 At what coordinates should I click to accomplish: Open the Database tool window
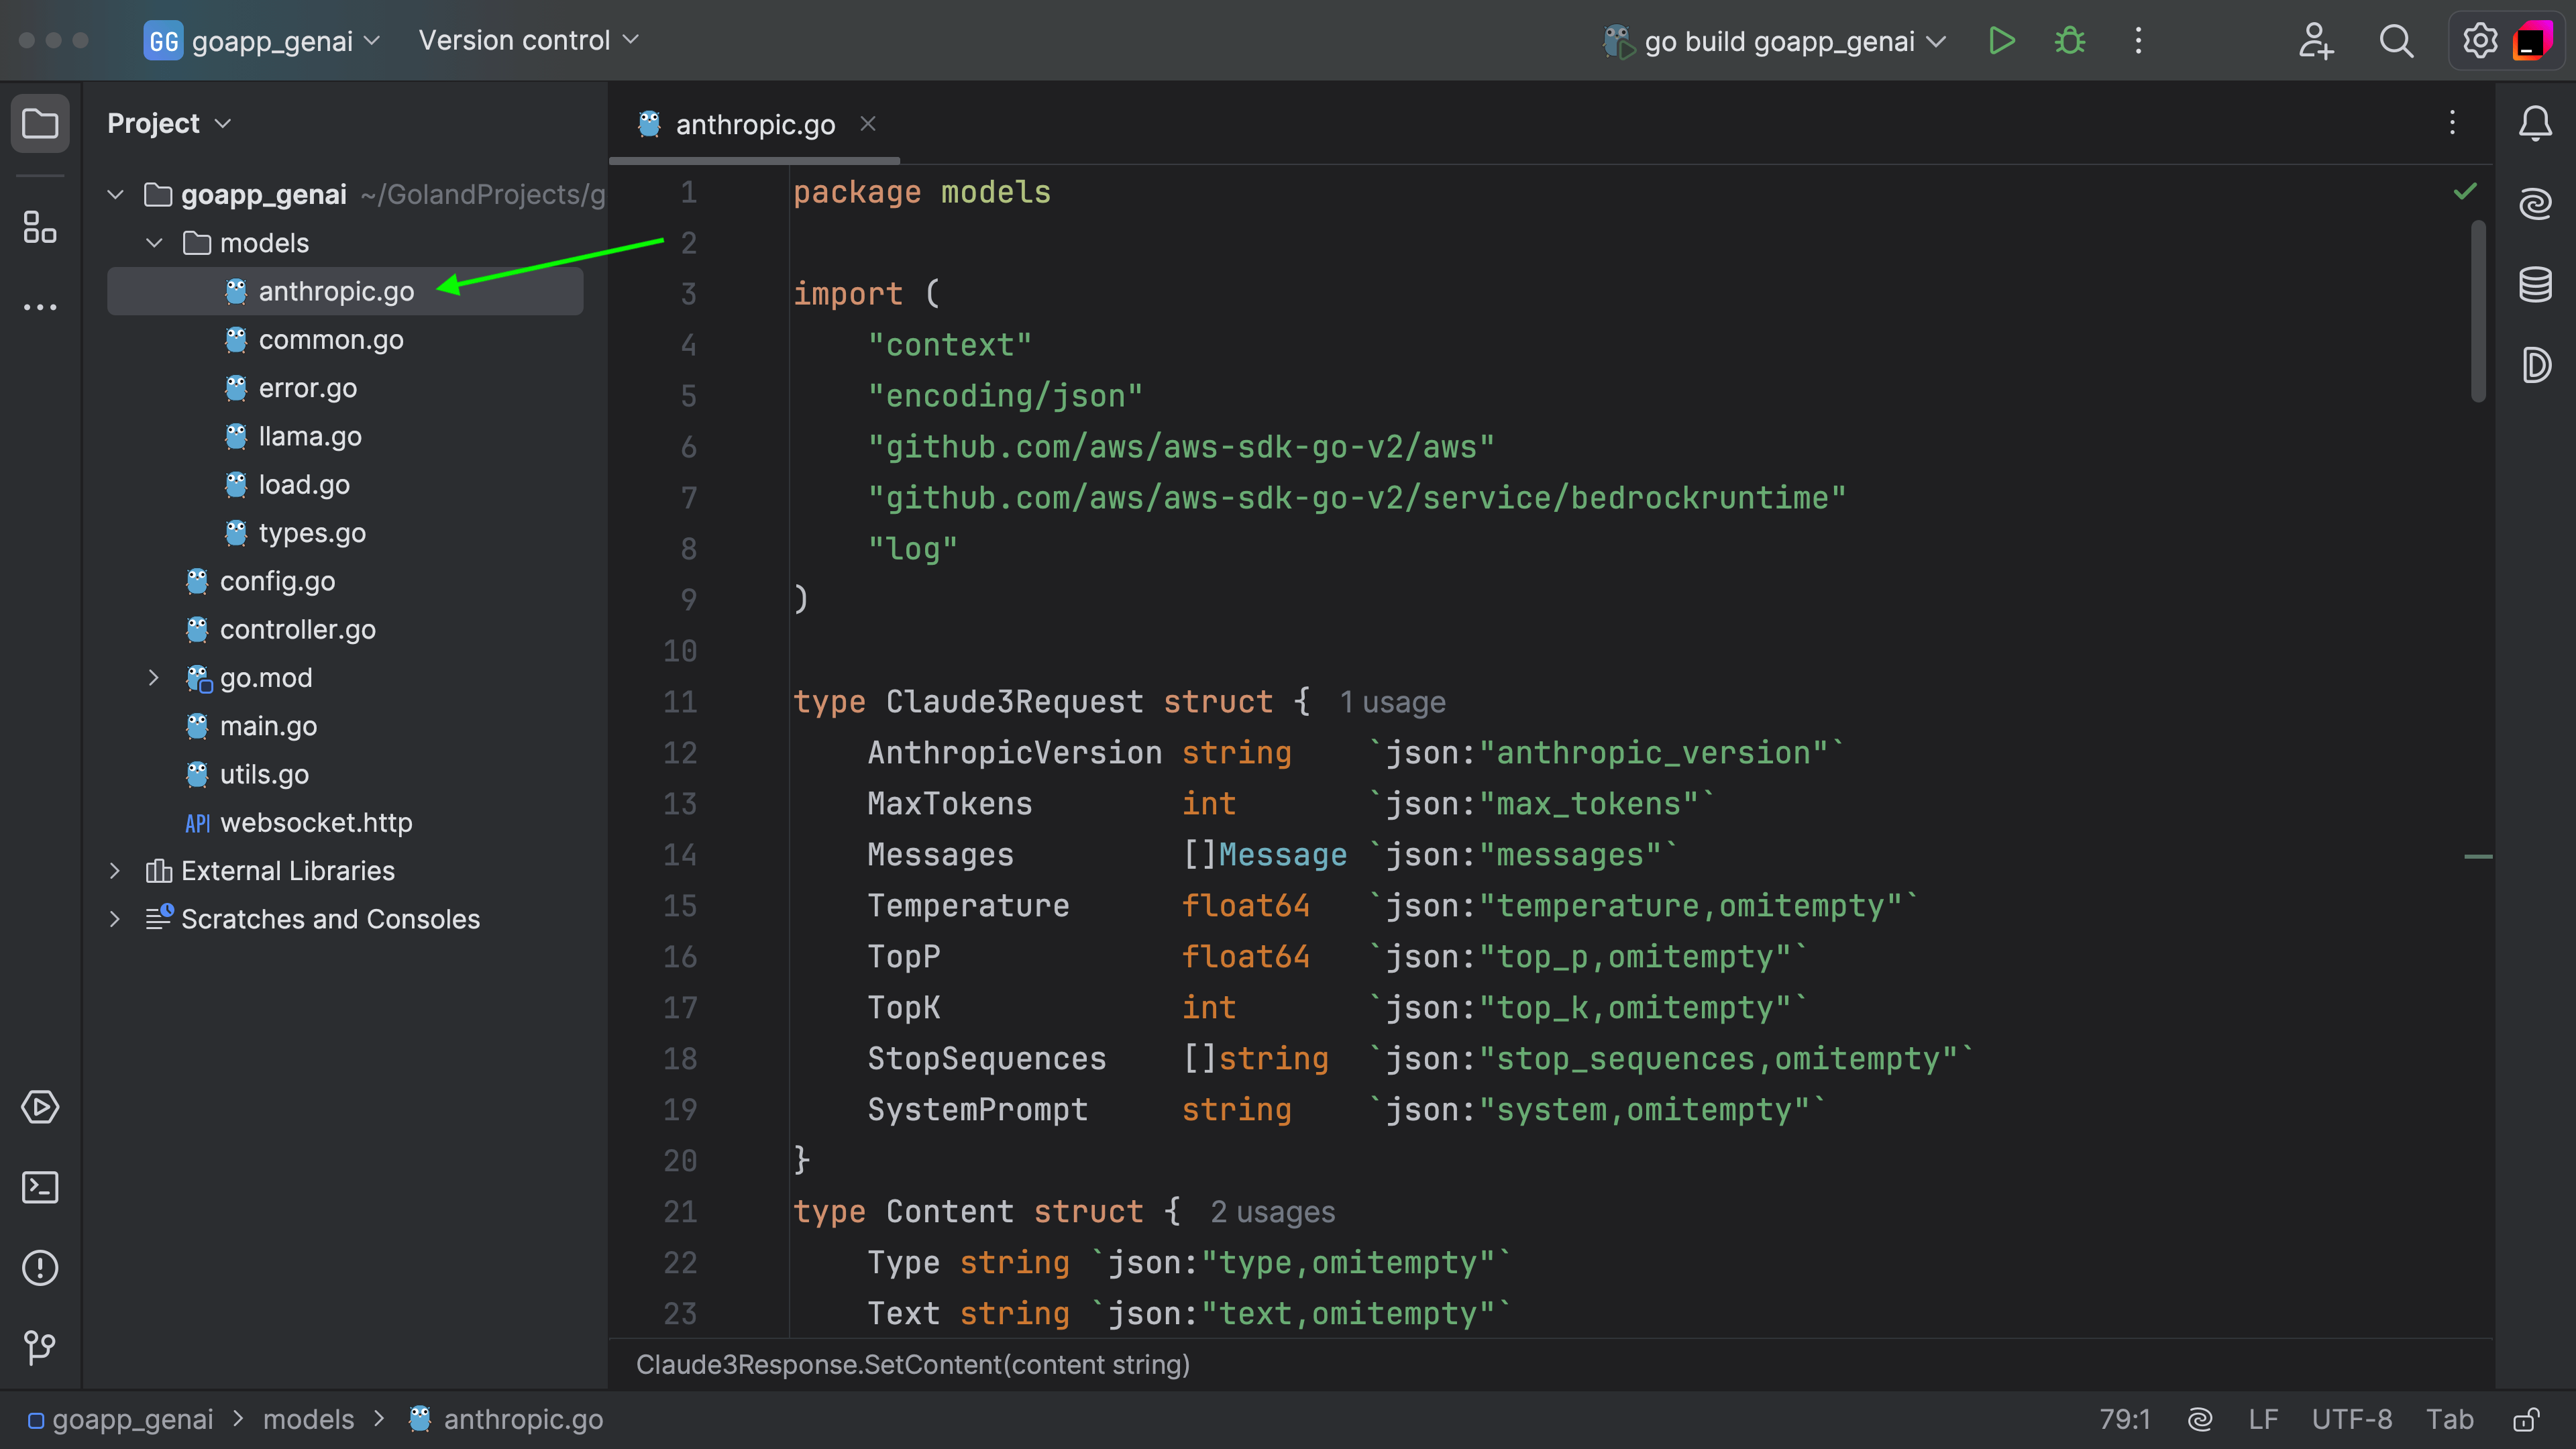coord(2535,284)
